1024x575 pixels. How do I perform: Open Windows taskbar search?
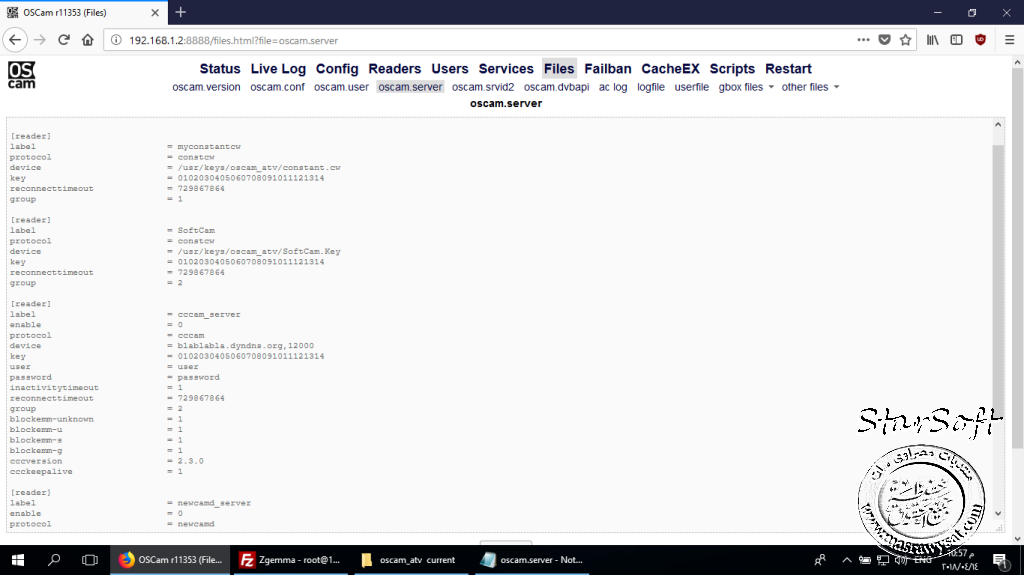pos(54,560)
